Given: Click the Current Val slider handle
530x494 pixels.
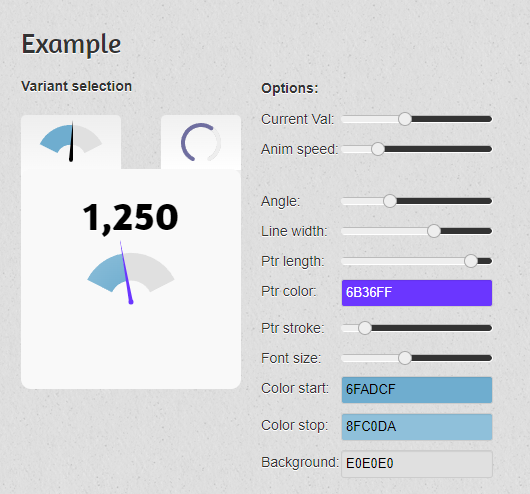Looking at the screenshot, I should (405, 119).
